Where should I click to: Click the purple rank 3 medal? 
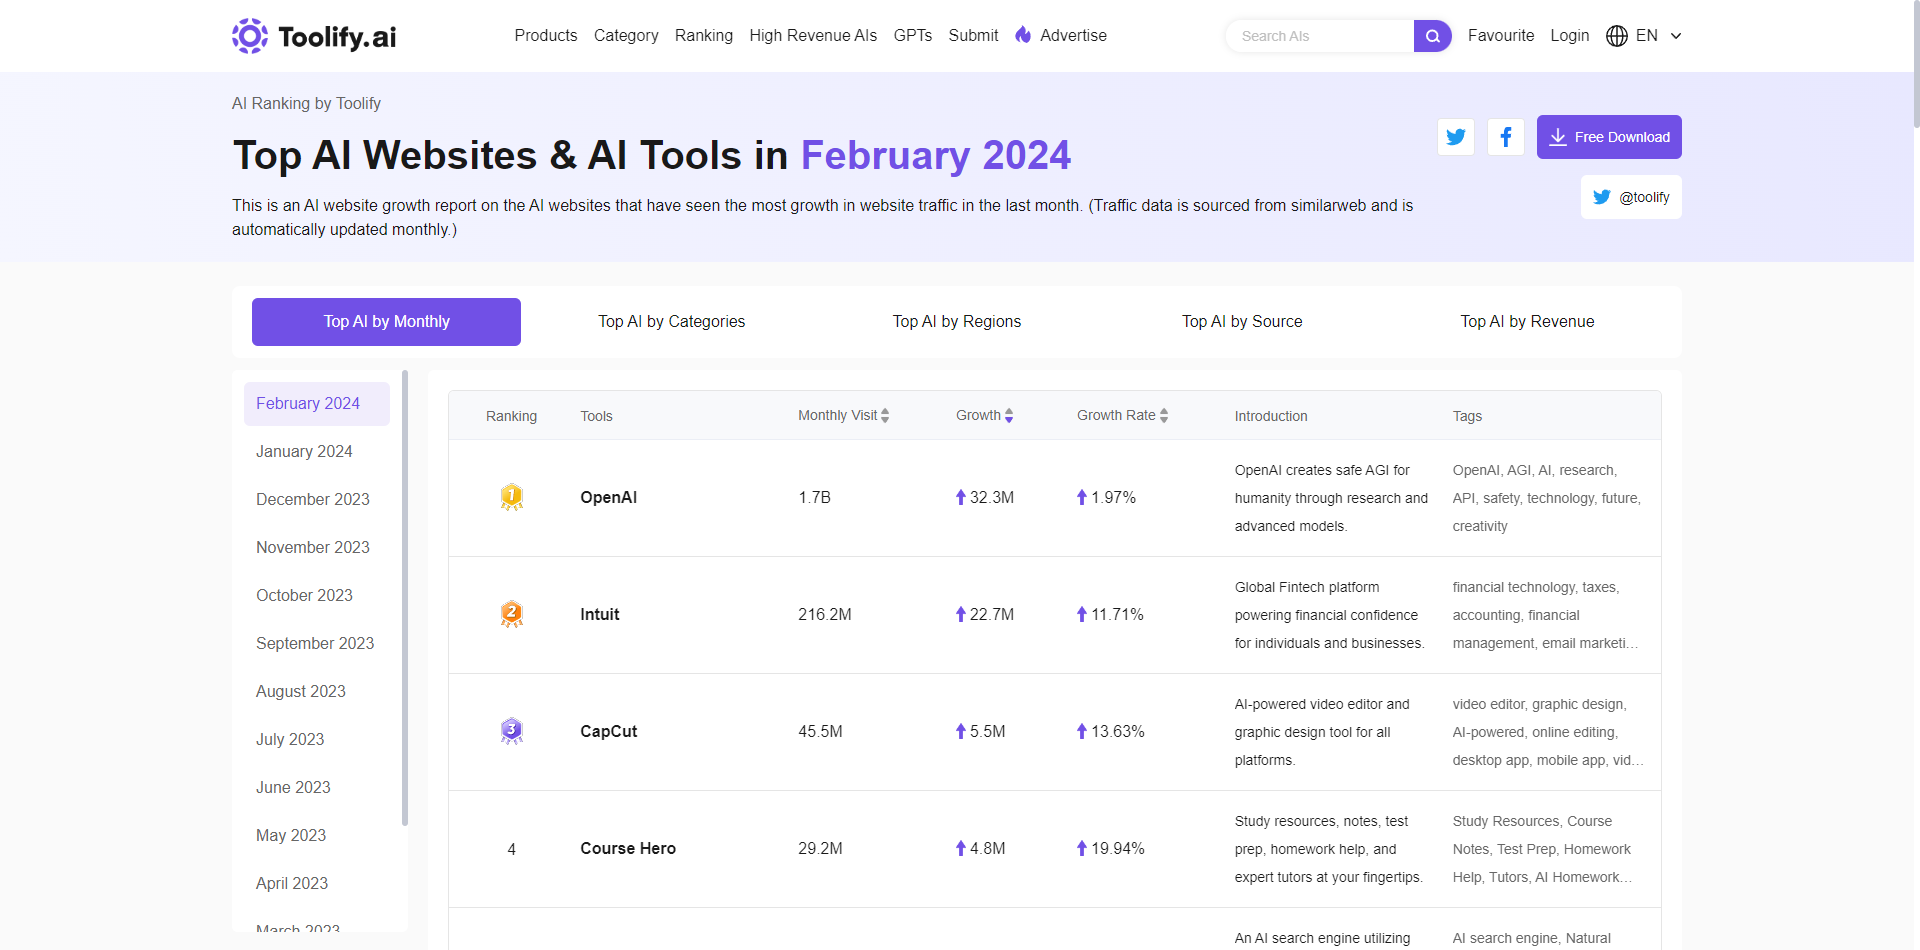click(512, 731)
